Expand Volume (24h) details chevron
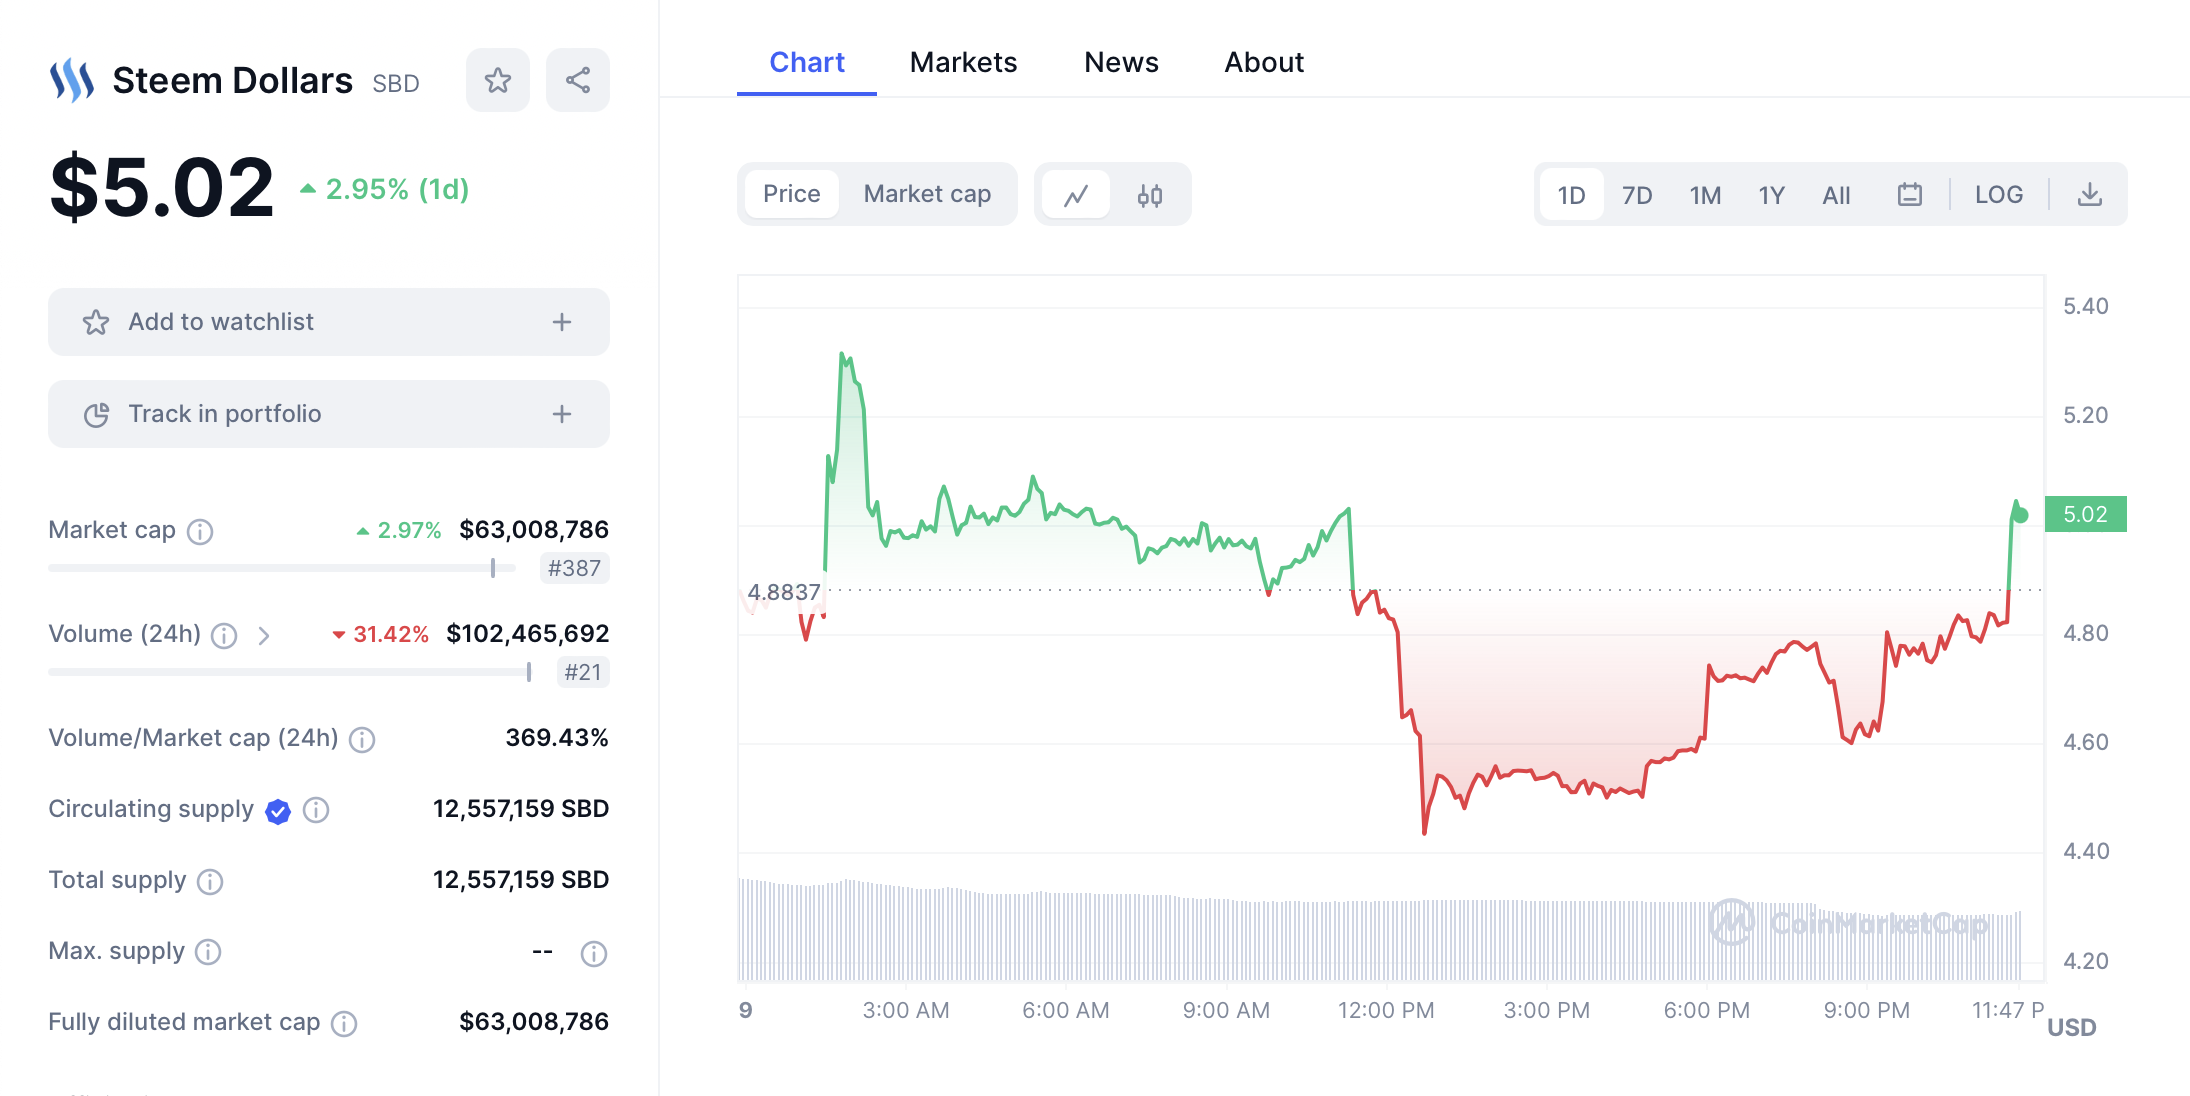Viewport: 2190px width, 1096px height. coord(264,636)
